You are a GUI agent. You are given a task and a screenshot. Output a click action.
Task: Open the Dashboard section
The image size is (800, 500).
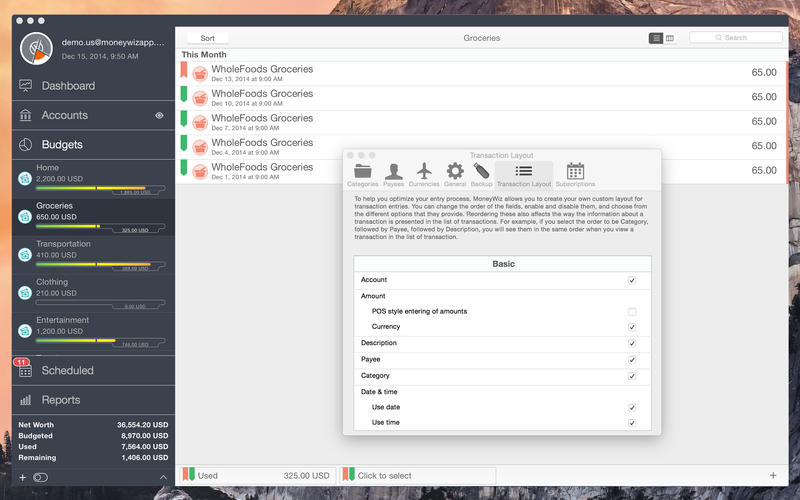click(x=68, y=86)
